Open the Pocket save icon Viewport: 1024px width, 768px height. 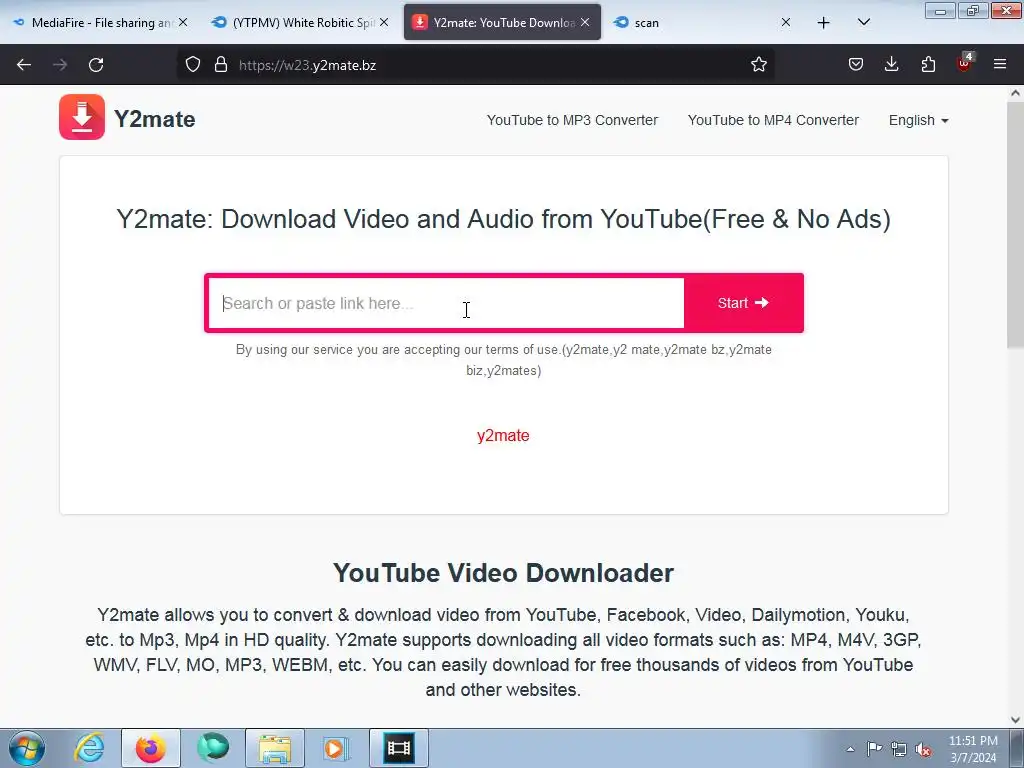(x=856, y=64)
